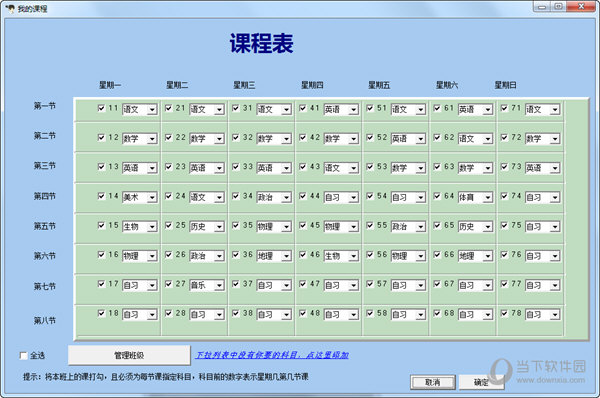The width and height of the screenshot is (600, 398).
Task: Toggle checkbox for period 33
Action: [236, 167]
